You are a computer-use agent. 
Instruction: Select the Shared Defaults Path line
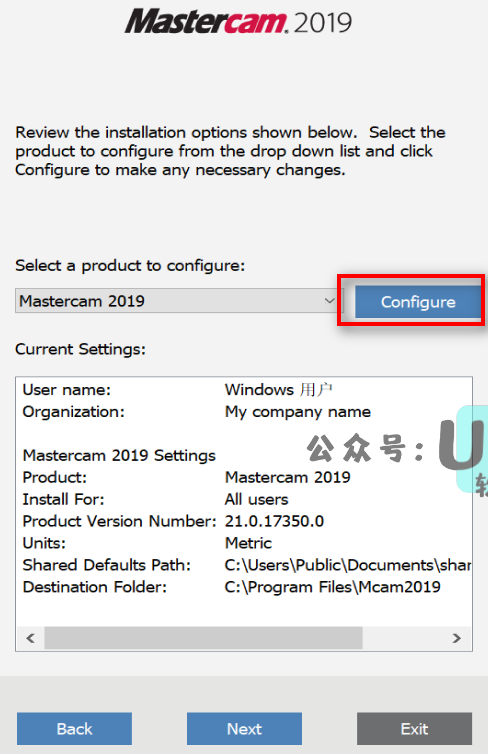247,565
